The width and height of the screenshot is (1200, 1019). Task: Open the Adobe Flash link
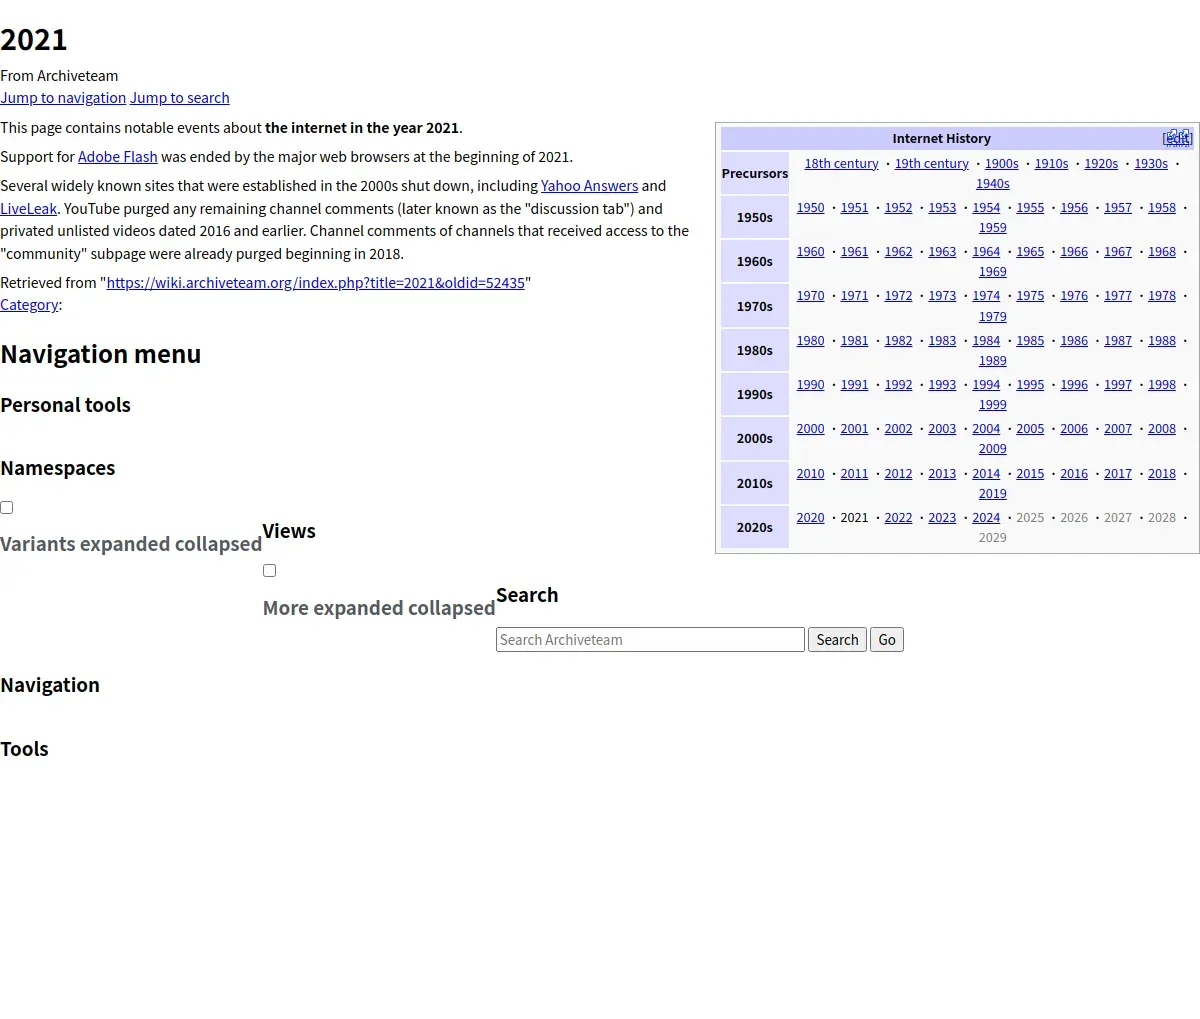point(118,157)
